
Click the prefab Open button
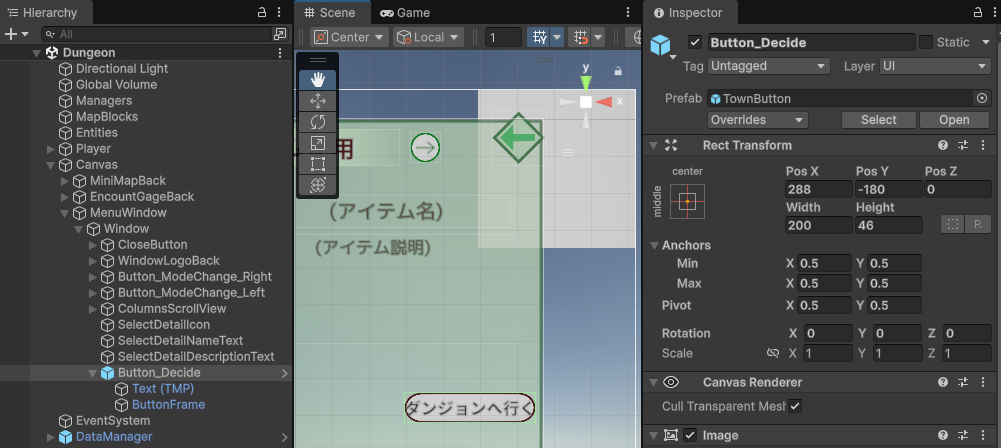953,120
